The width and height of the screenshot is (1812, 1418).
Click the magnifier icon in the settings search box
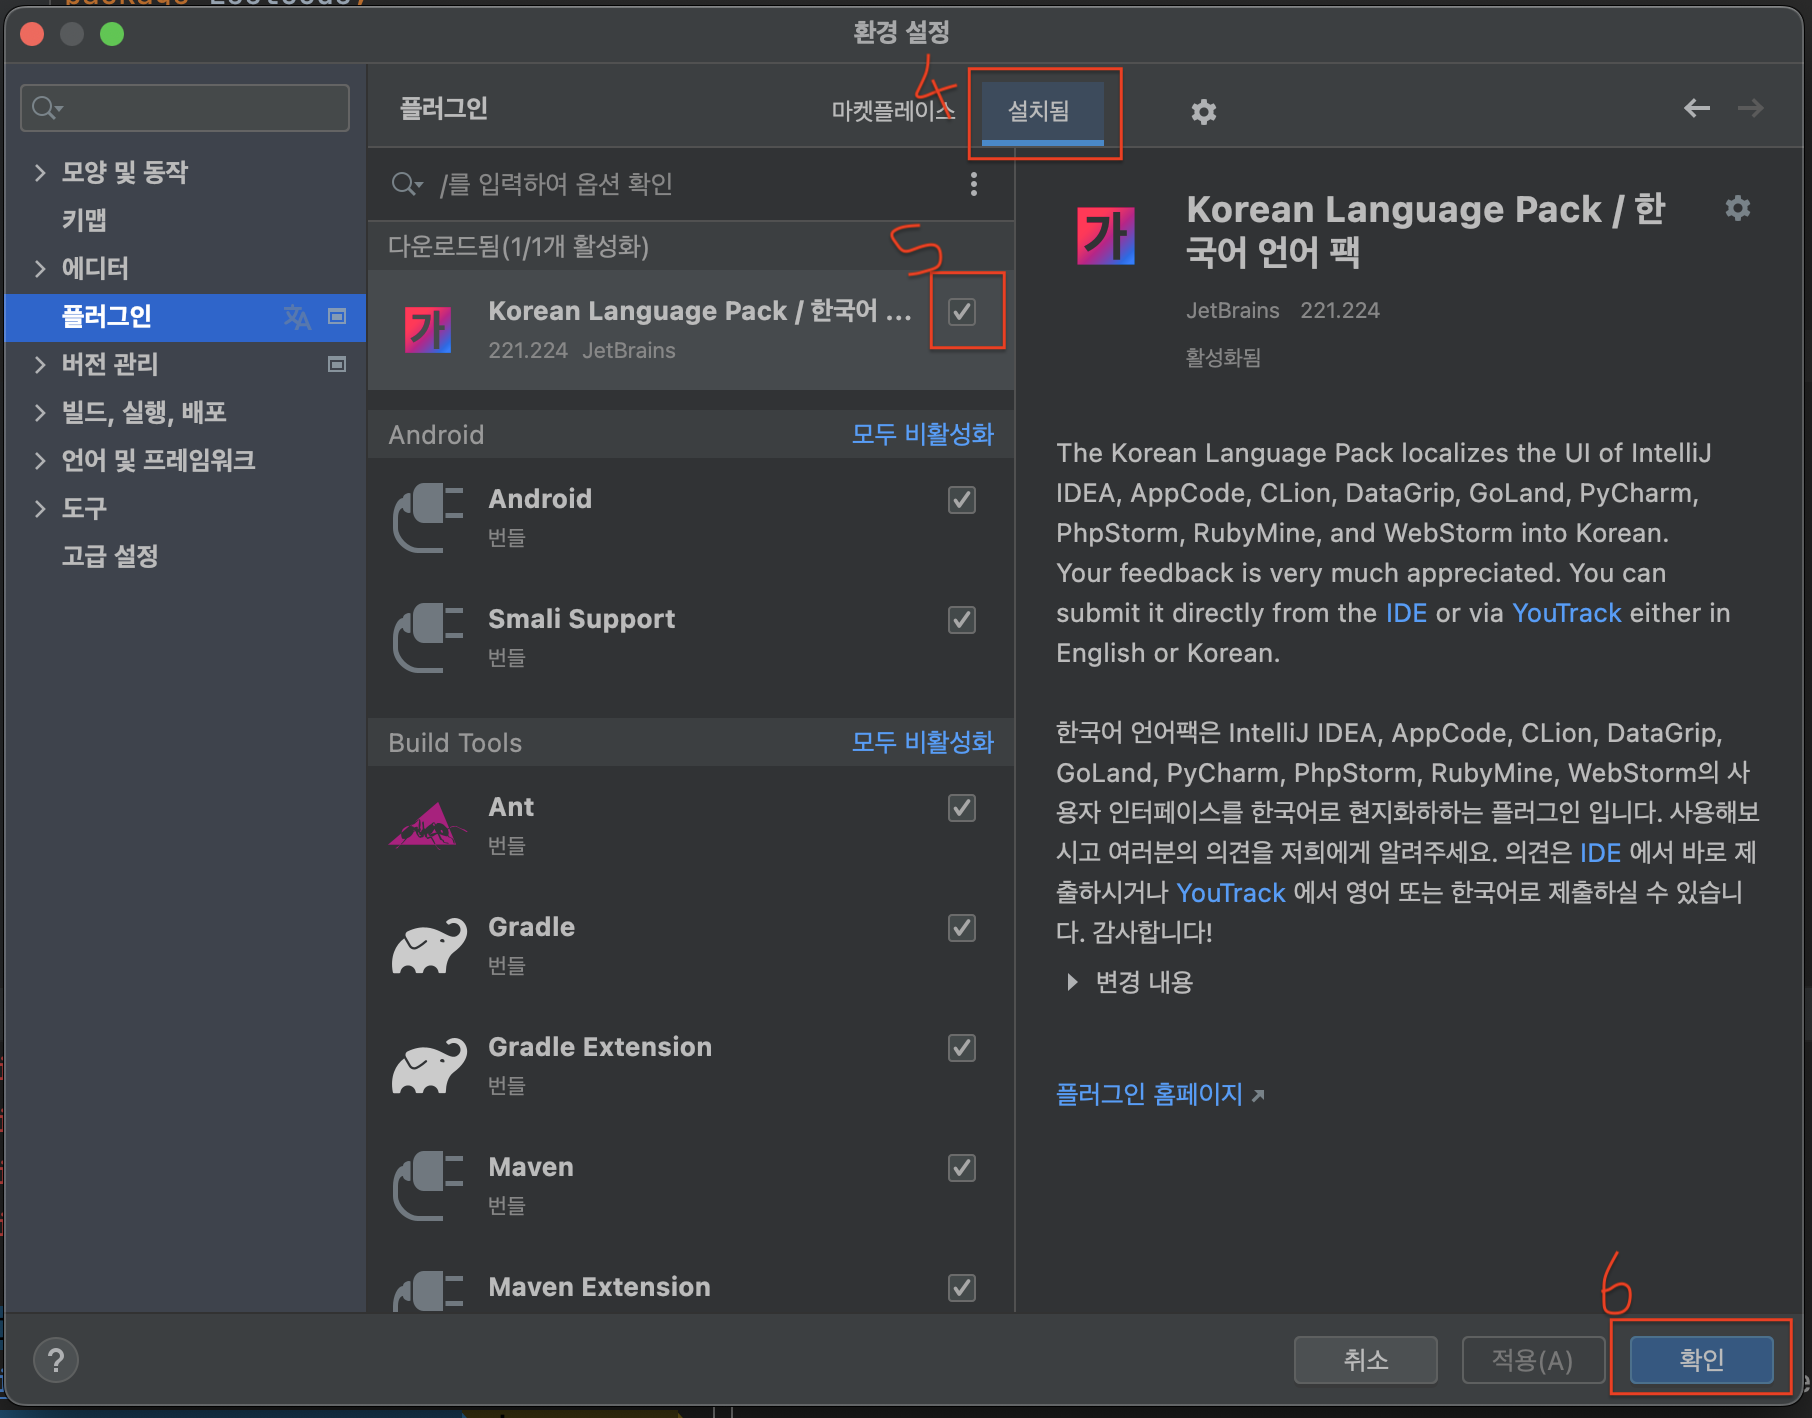46,108
